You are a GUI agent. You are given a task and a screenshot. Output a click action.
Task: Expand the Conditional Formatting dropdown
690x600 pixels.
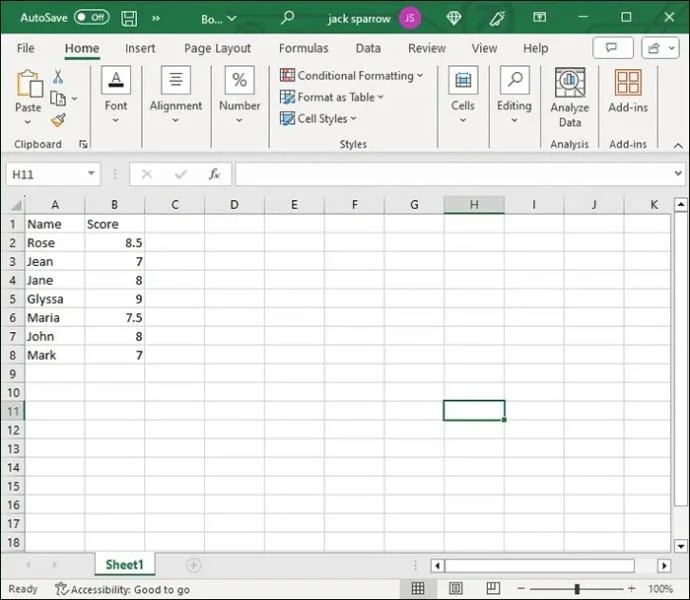(352, 76)
